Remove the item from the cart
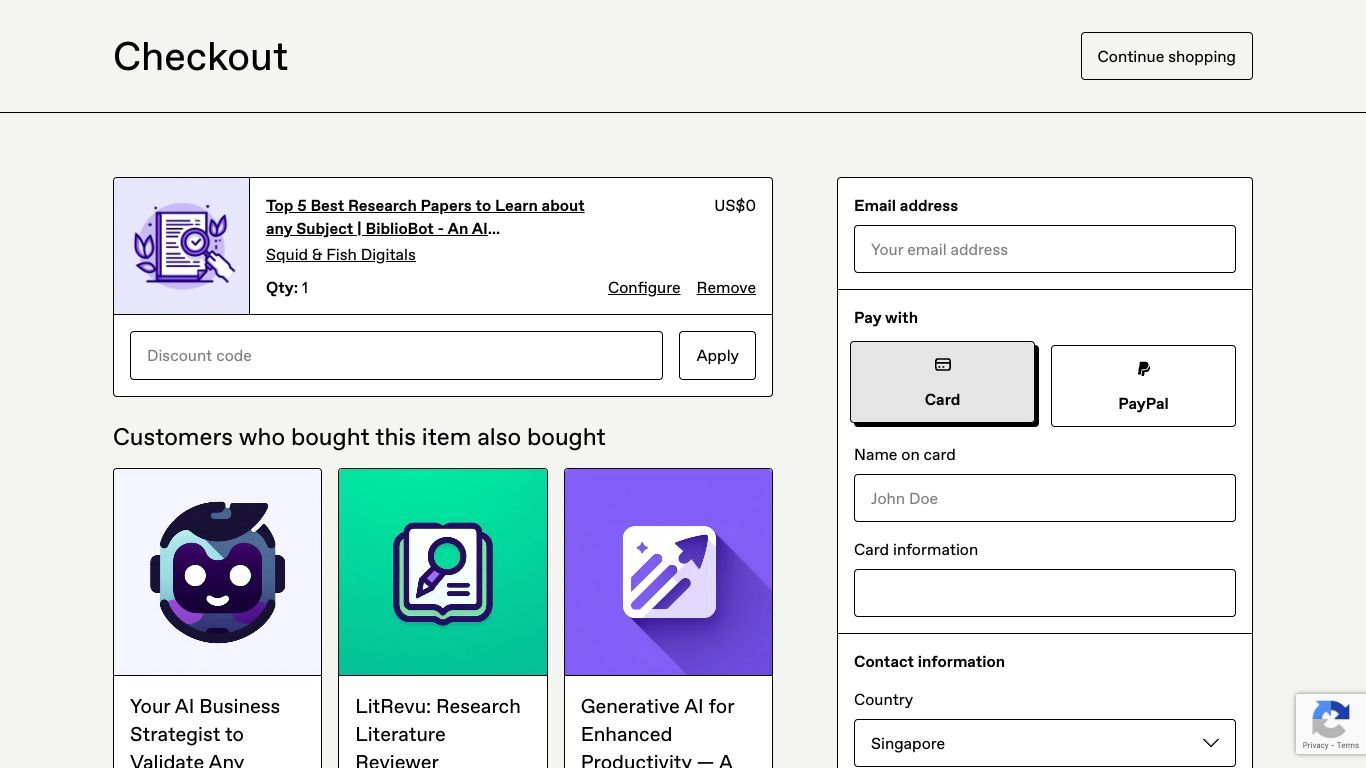The image size is (1366, 768). 726,288
